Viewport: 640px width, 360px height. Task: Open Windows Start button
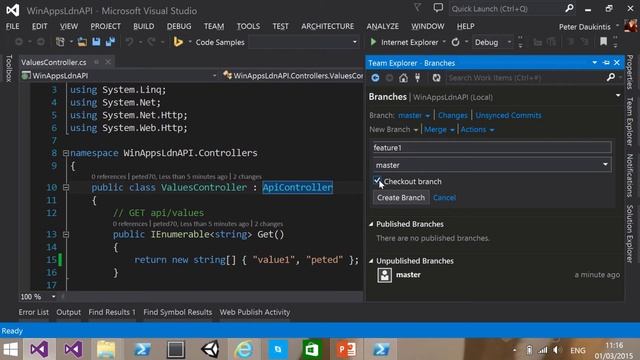[11, 349]
